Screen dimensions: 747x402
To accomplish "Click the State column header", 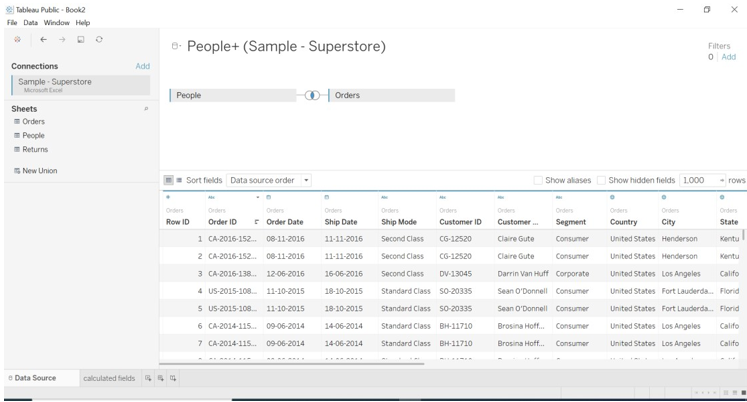I will pyautogui.click(x=729, y=222).
